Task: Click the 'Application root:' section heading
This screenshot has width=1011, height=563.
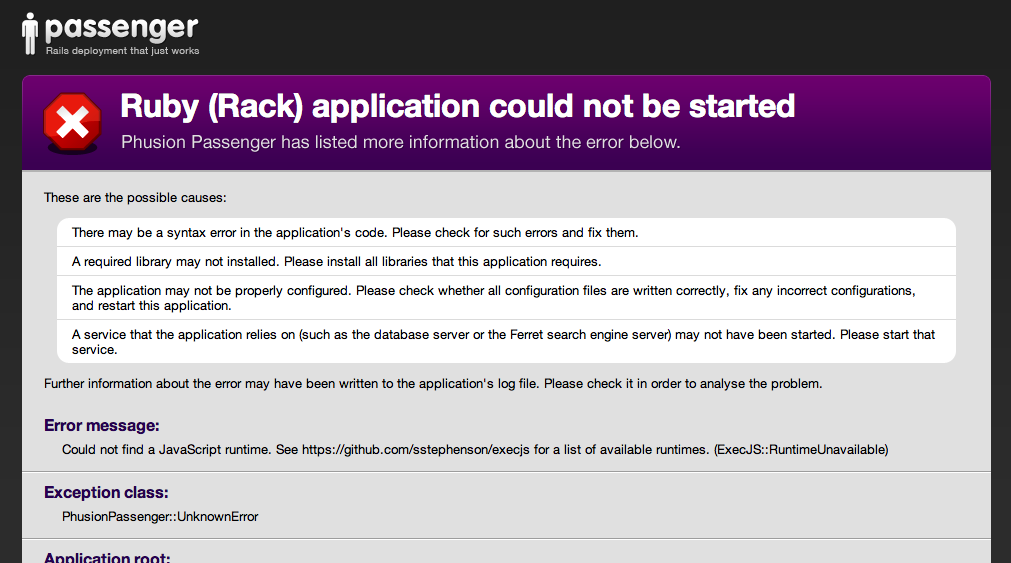Action: tap(107, 557)
